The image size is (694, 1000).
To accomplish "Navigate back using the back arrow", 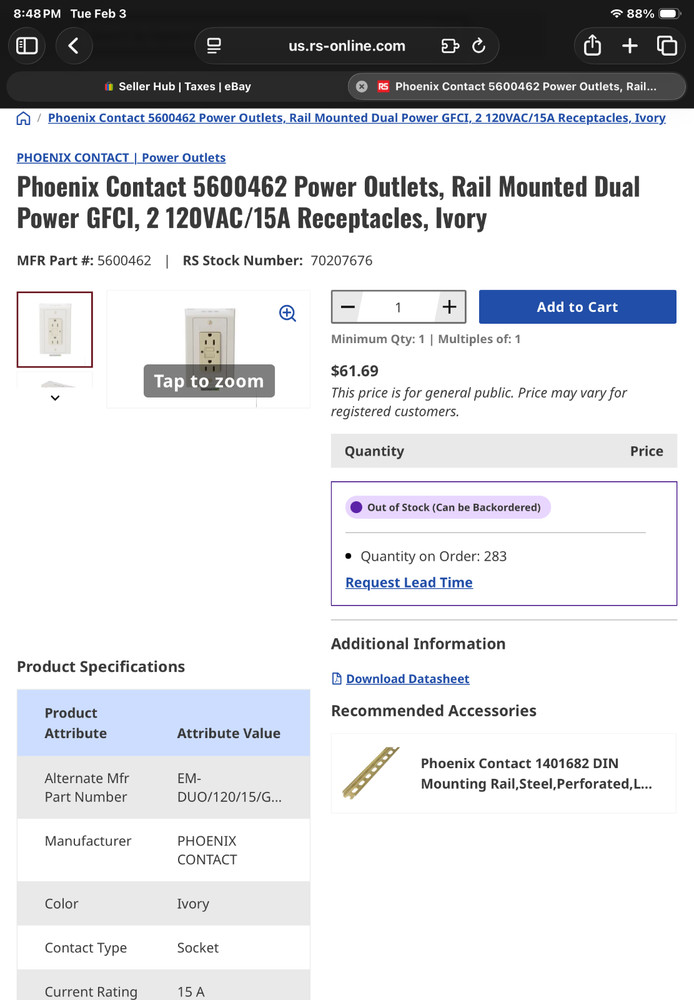I will (x=74, y=45).
